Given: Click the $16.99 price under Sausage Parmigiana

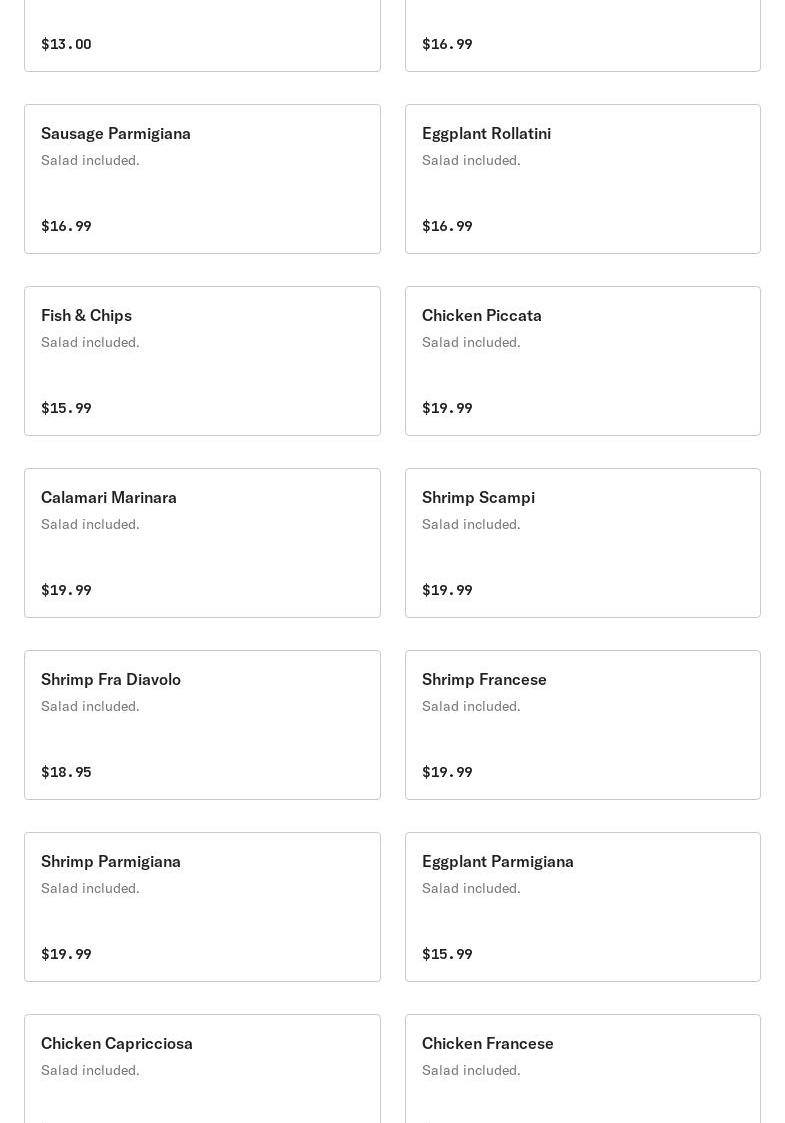Looking at the screenshot, I should [66, 226].
